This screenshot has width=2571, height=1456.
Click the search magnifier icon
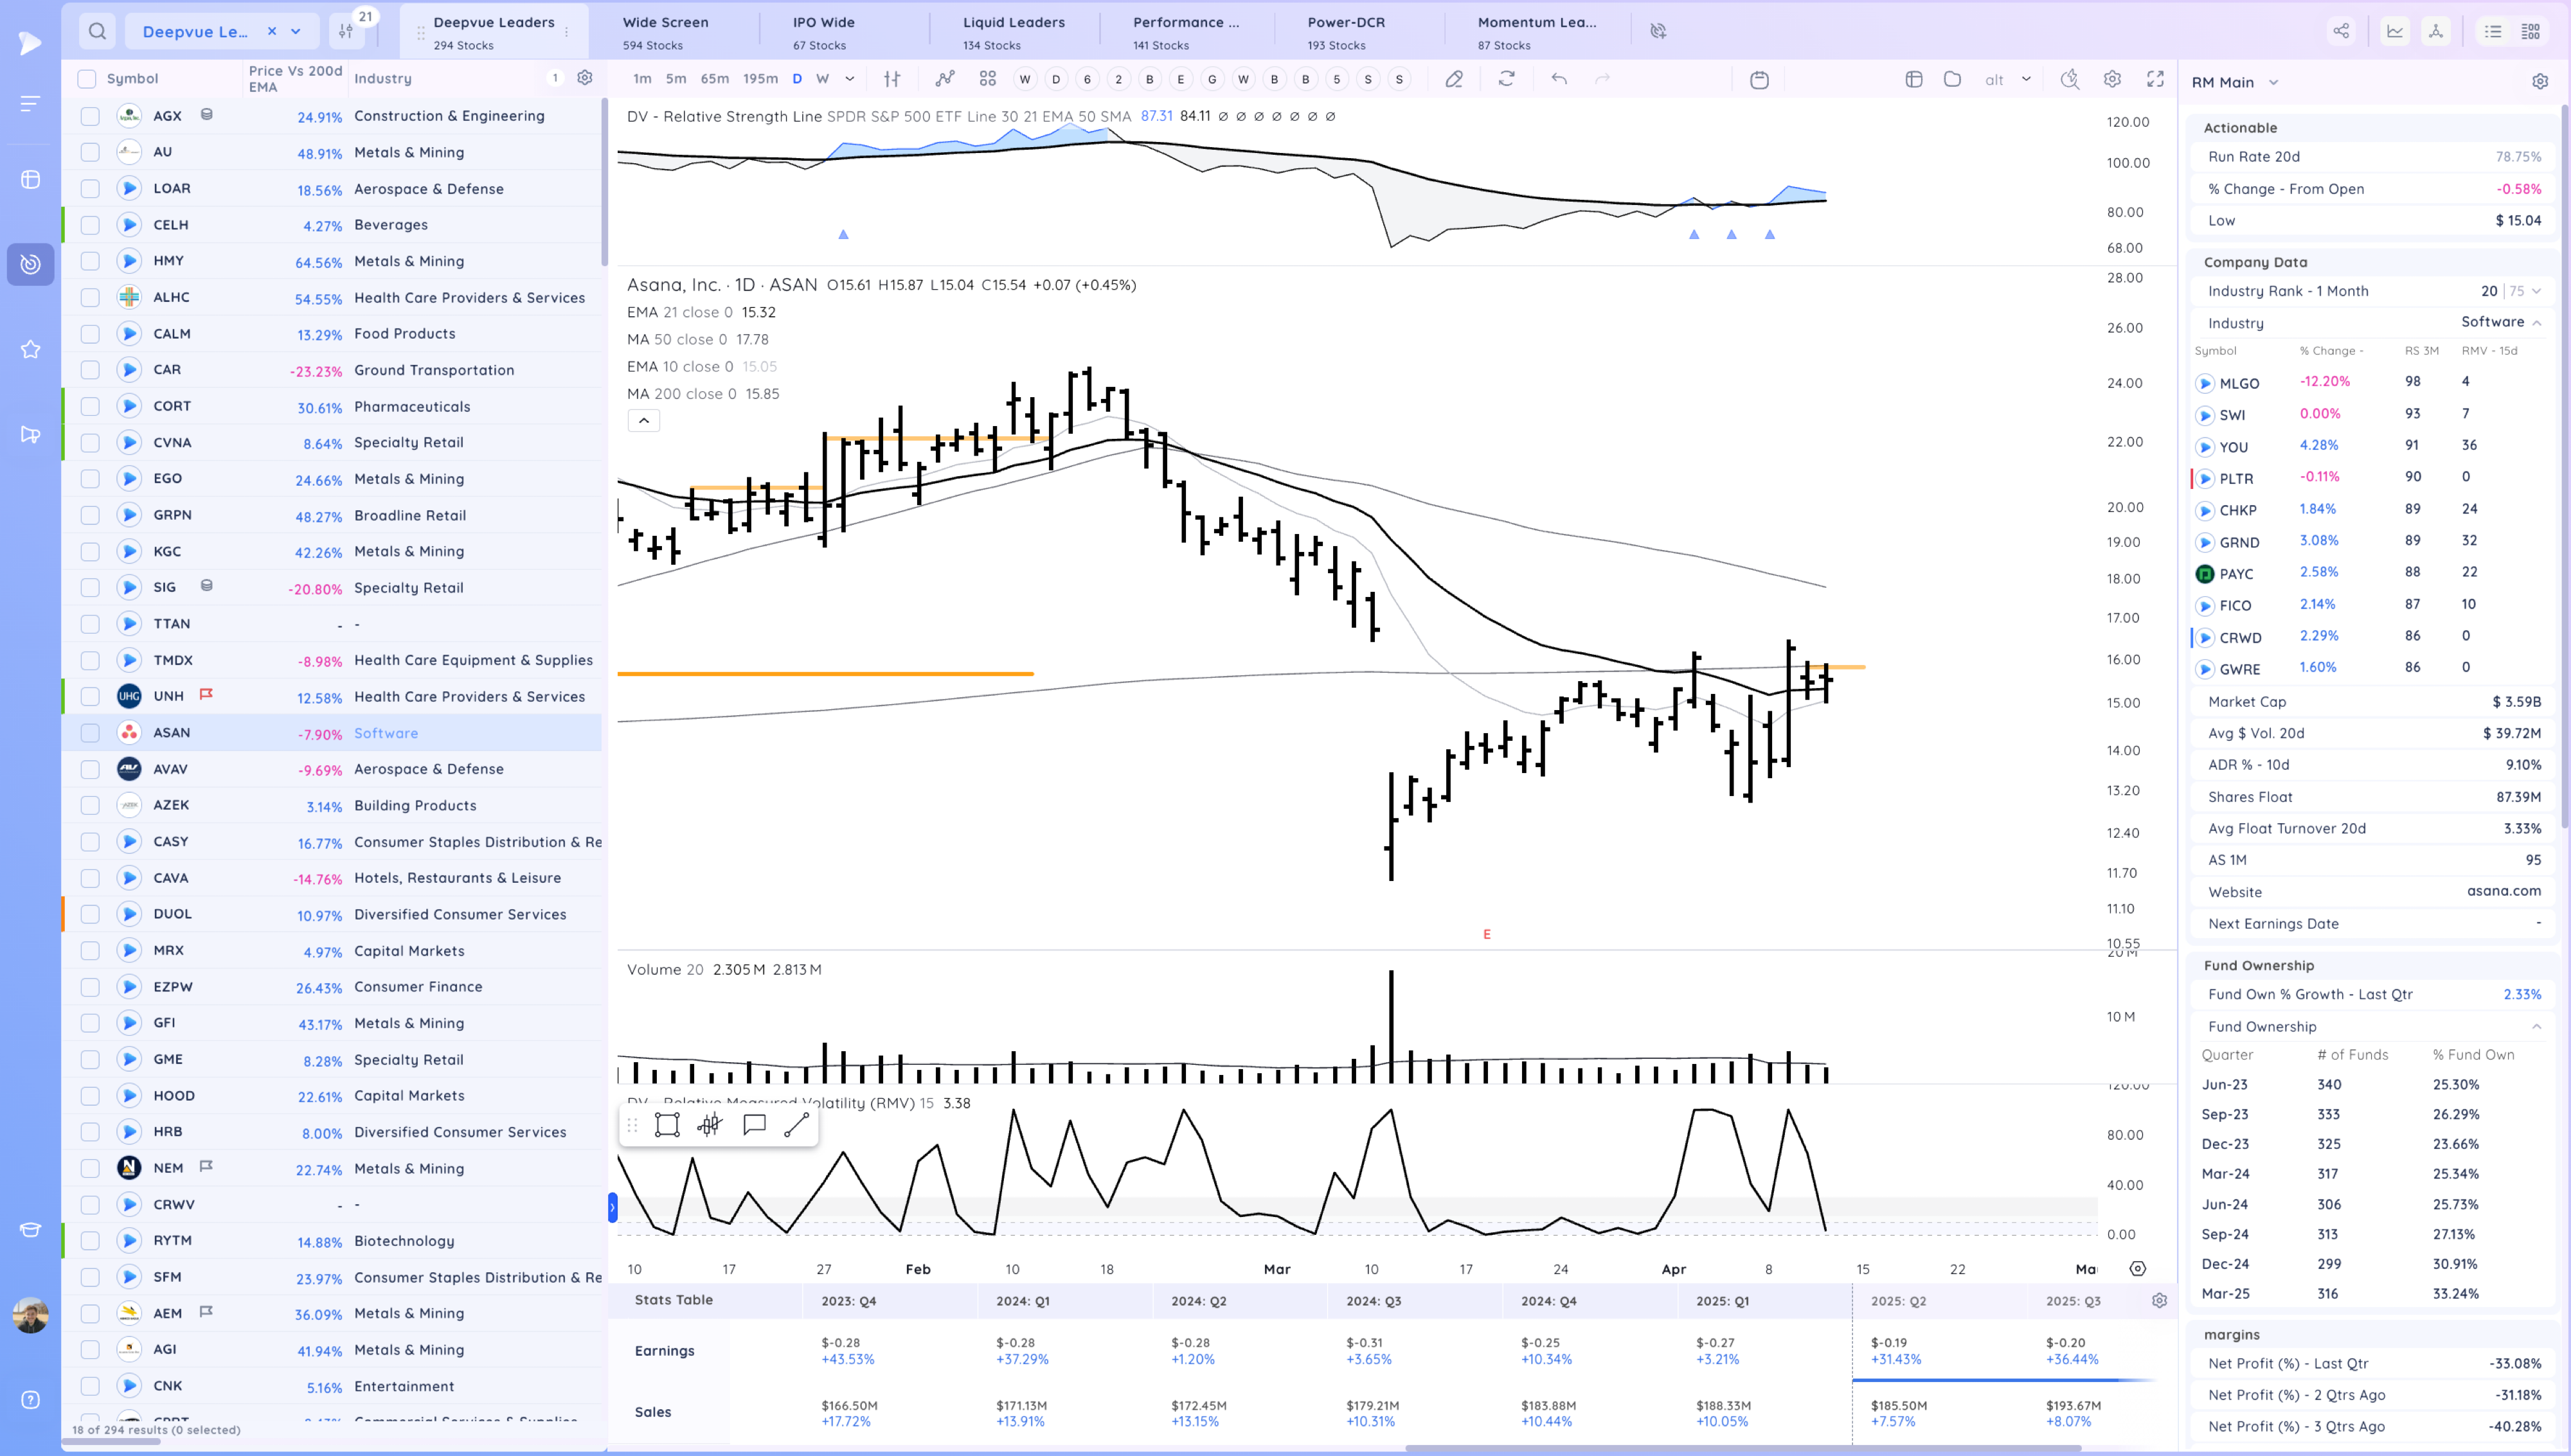tap(97, 31)
